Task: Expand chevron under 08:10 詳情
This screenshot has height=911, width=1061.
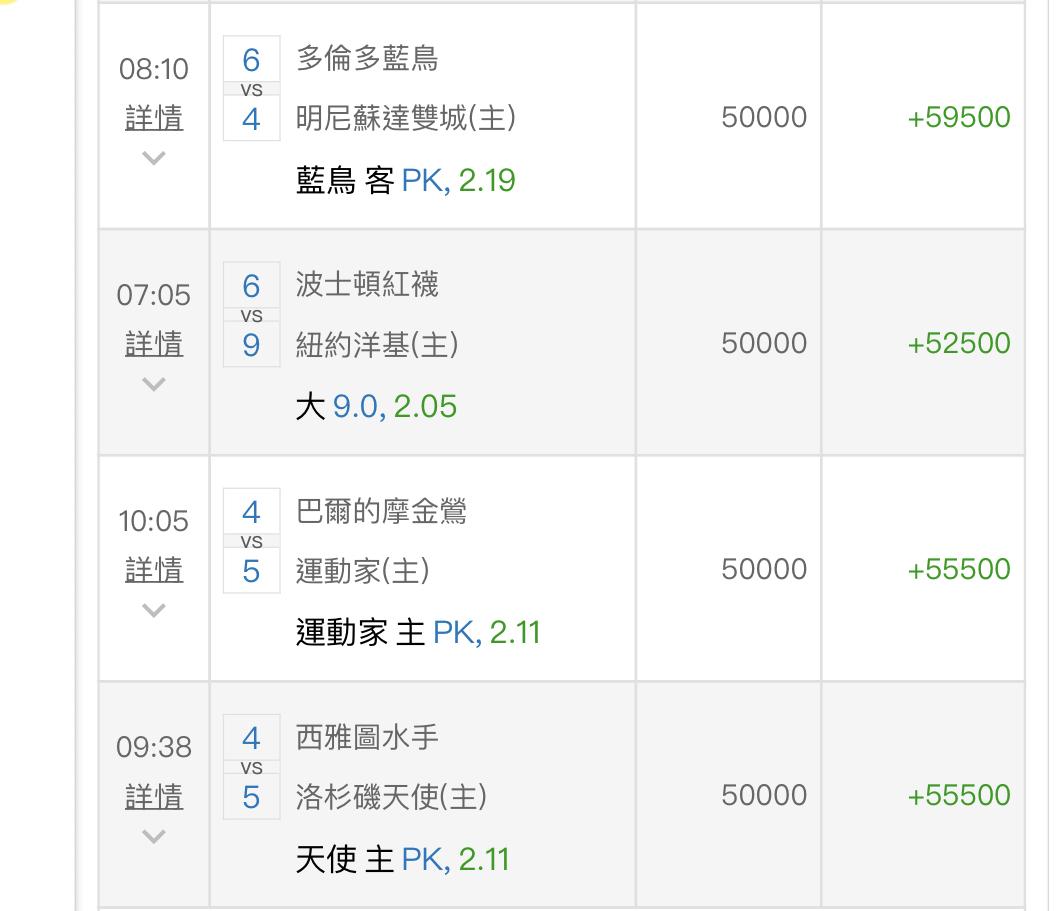Action: pyautogui.click(x=153, y=157)
